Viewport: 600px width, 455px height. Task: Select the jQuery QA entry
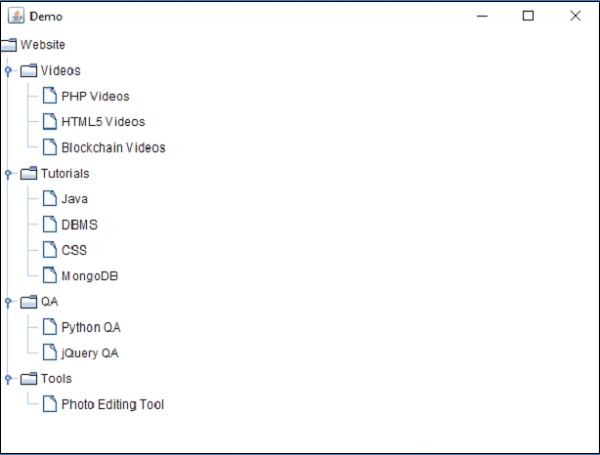[90, 353]
